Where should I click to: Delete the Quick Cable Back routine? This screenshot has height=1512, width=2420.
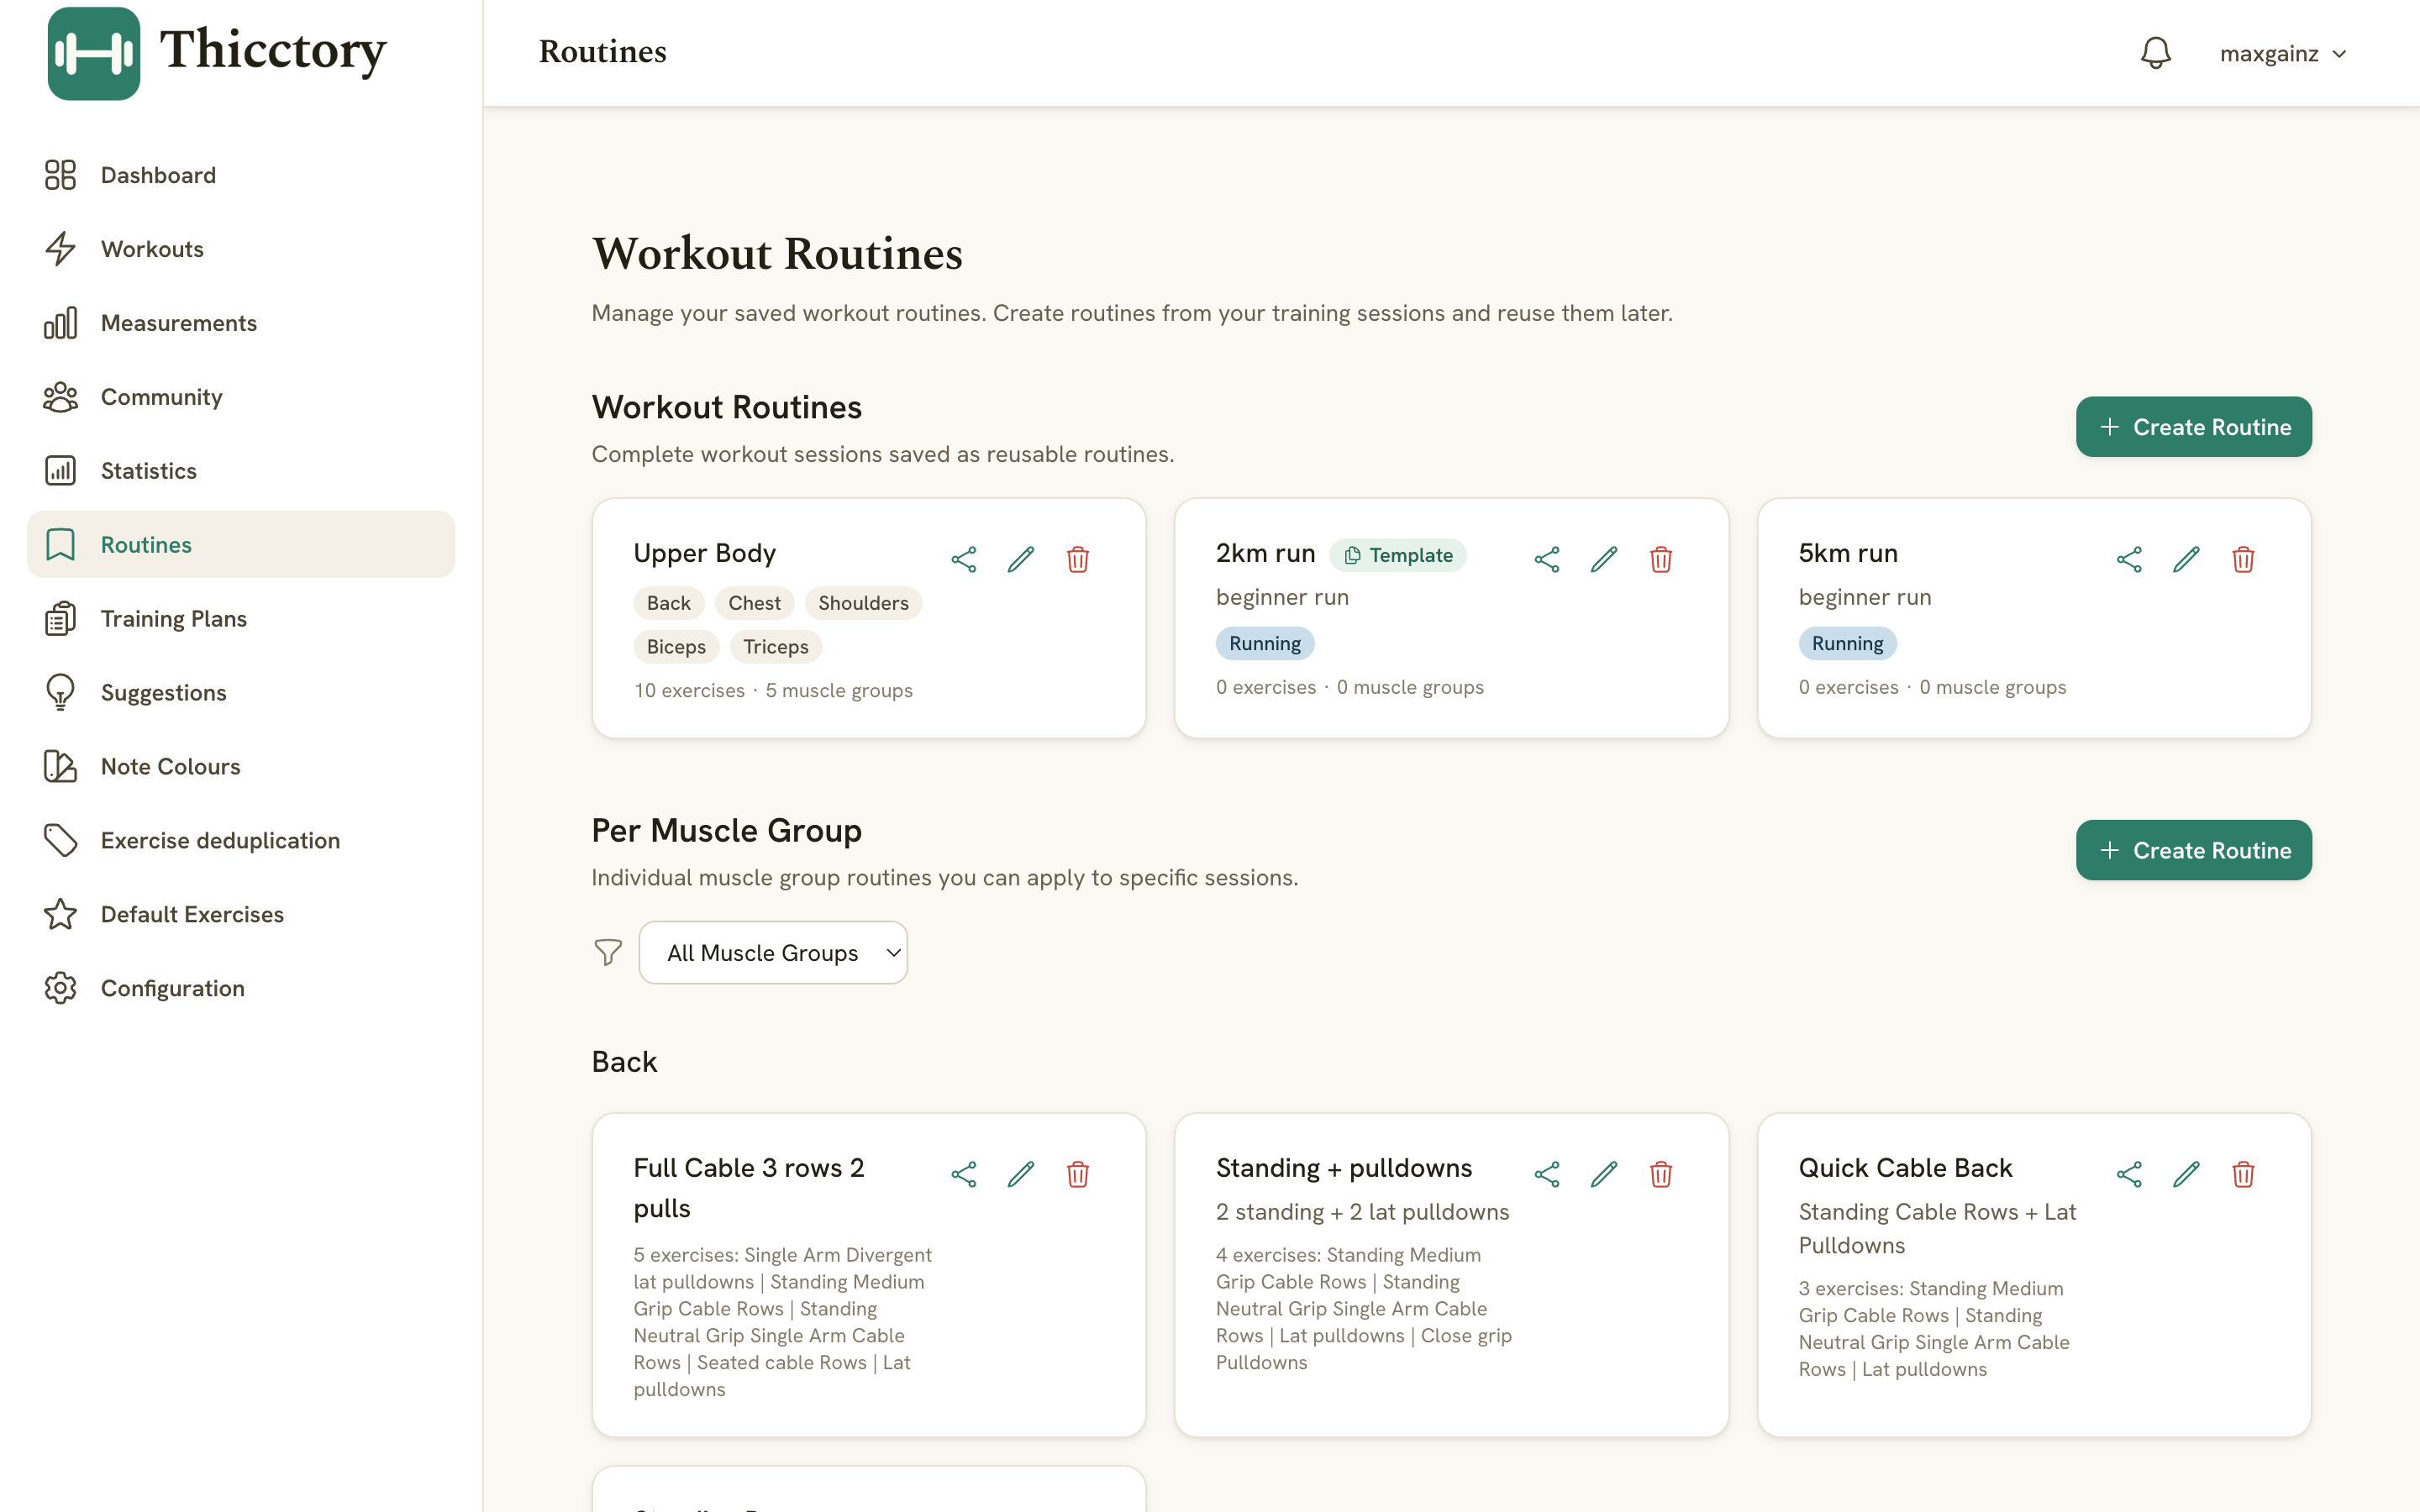pos(2243,1174)
